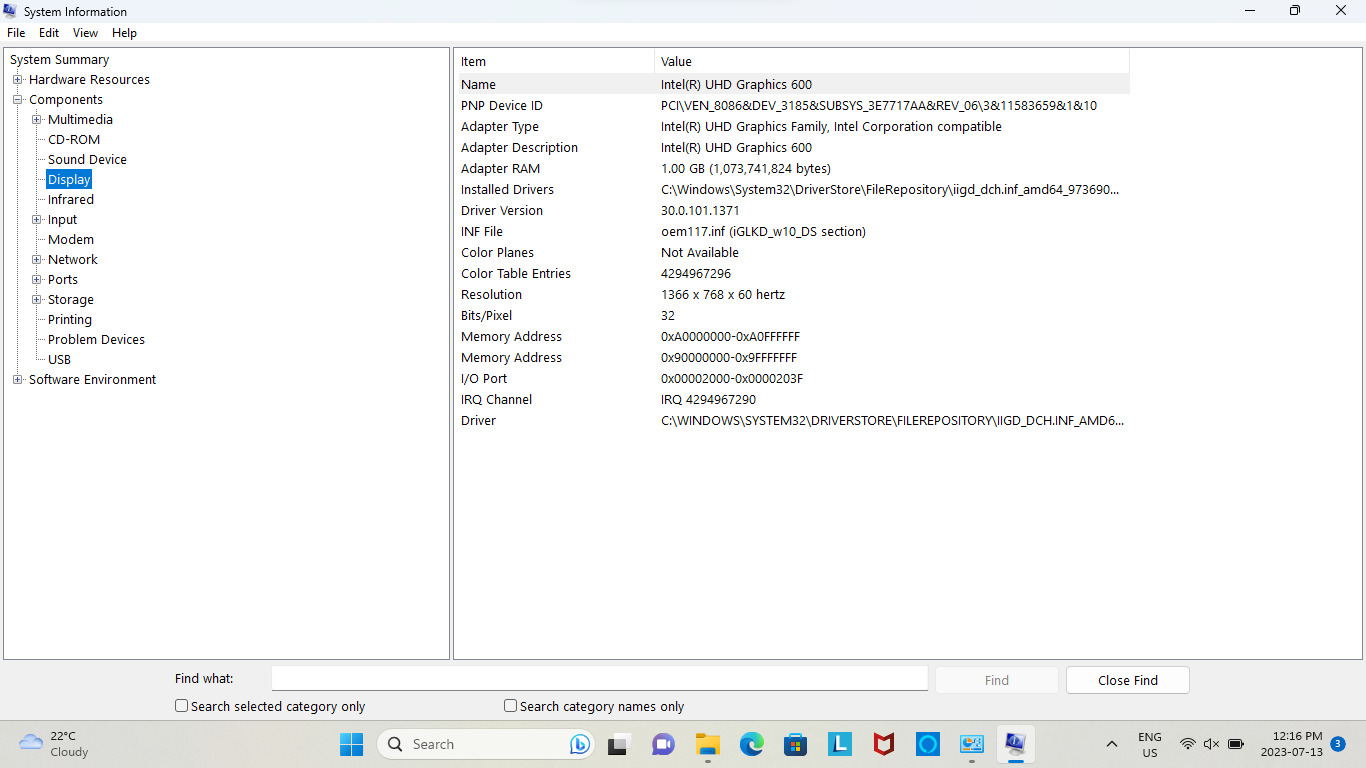The image size is (1366, 768).
Task: Click the Value column header
Action: 892,61
